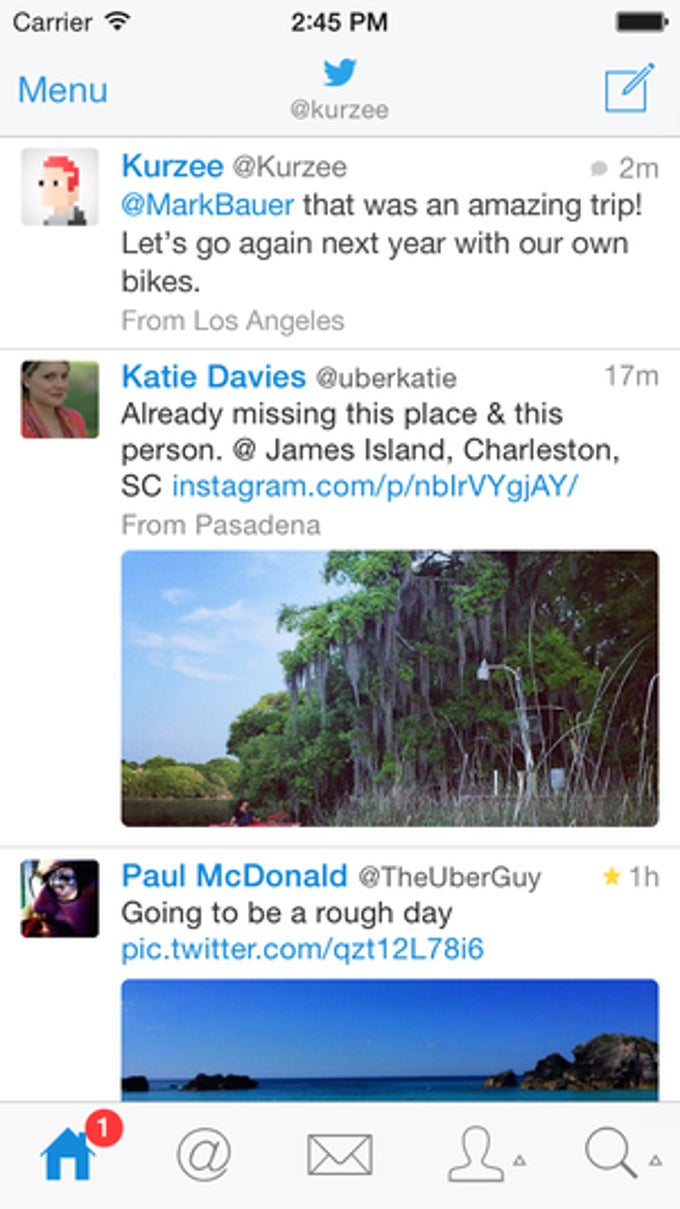The height and width of the screenshot is (1209, 680).
Task: Tap the Twitter bird logo
Action: 340,74
